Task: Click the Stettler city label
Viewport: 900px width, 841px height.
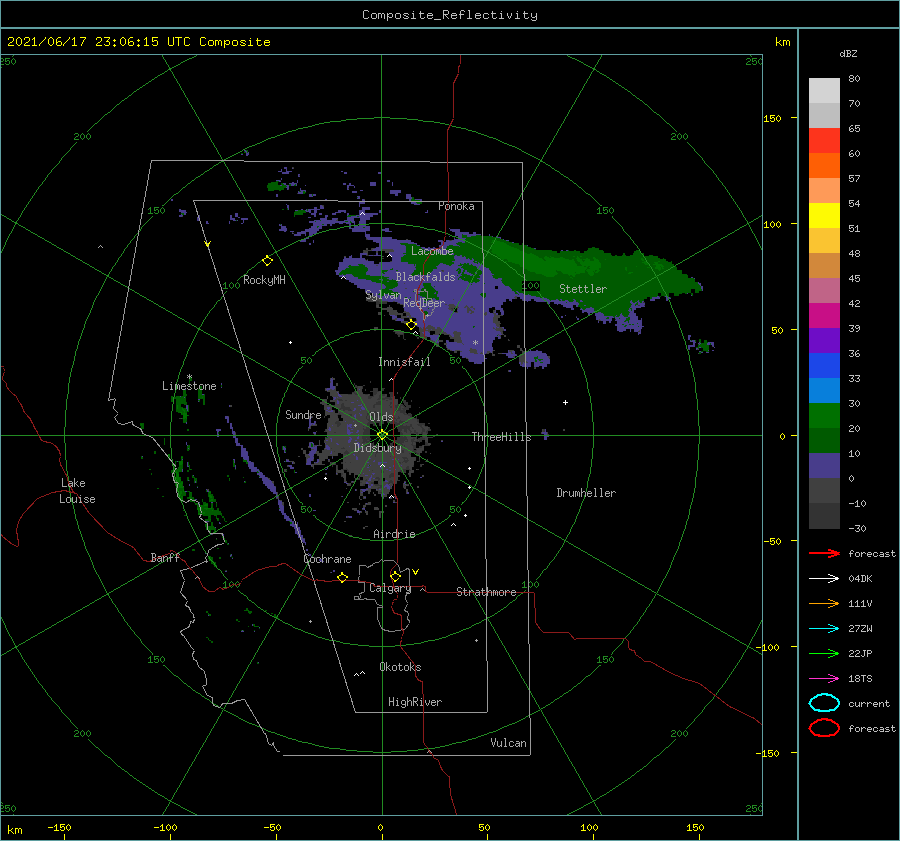Action: (x=583, y=289)
